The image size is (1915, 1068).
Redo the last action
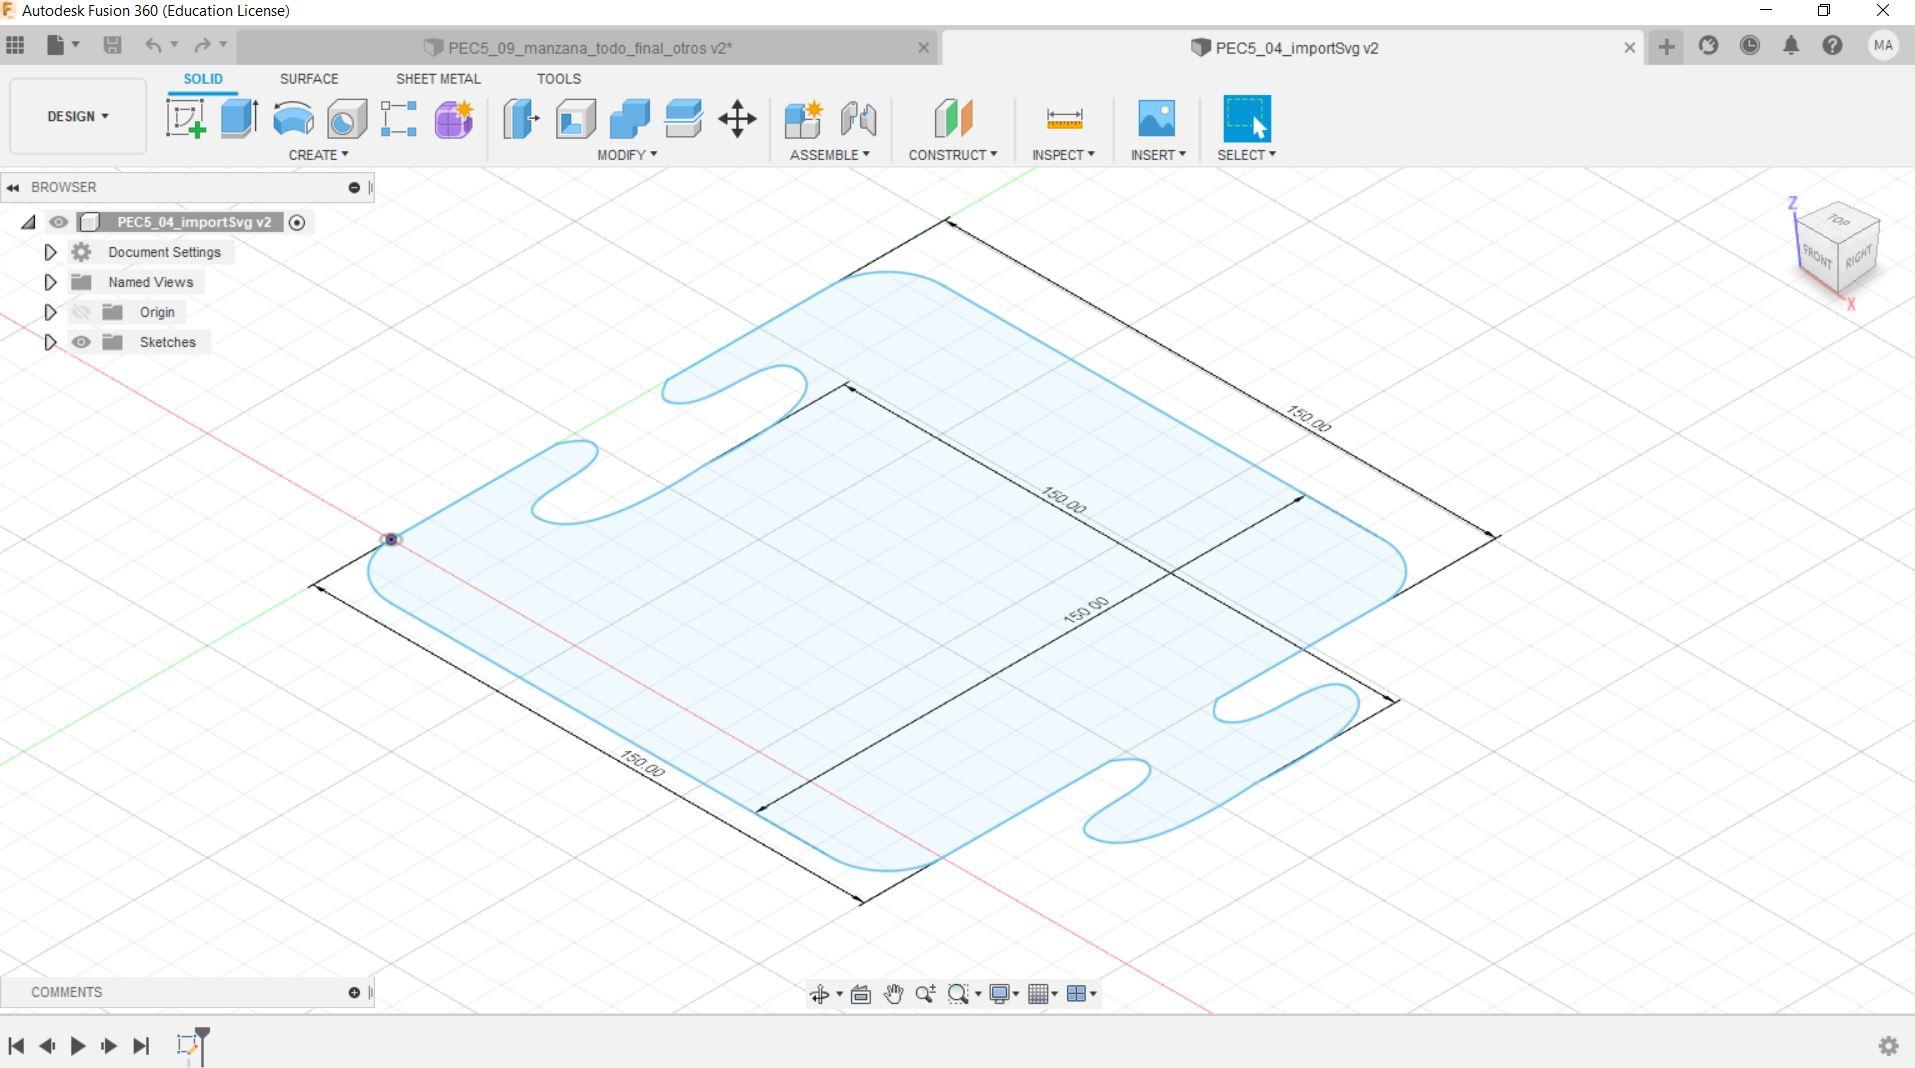pyautogui.click(x=202, y=45)
